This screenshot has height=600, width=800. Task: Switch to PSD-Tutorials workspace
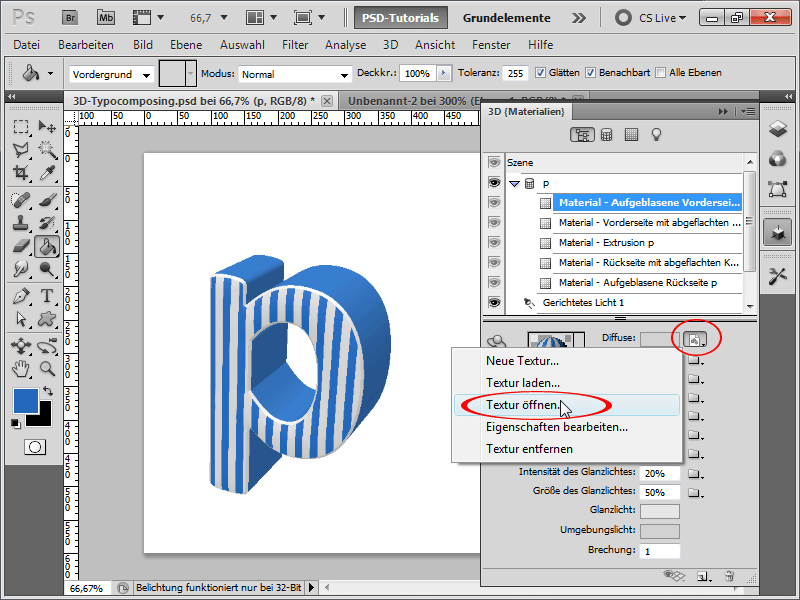[401, 18]
